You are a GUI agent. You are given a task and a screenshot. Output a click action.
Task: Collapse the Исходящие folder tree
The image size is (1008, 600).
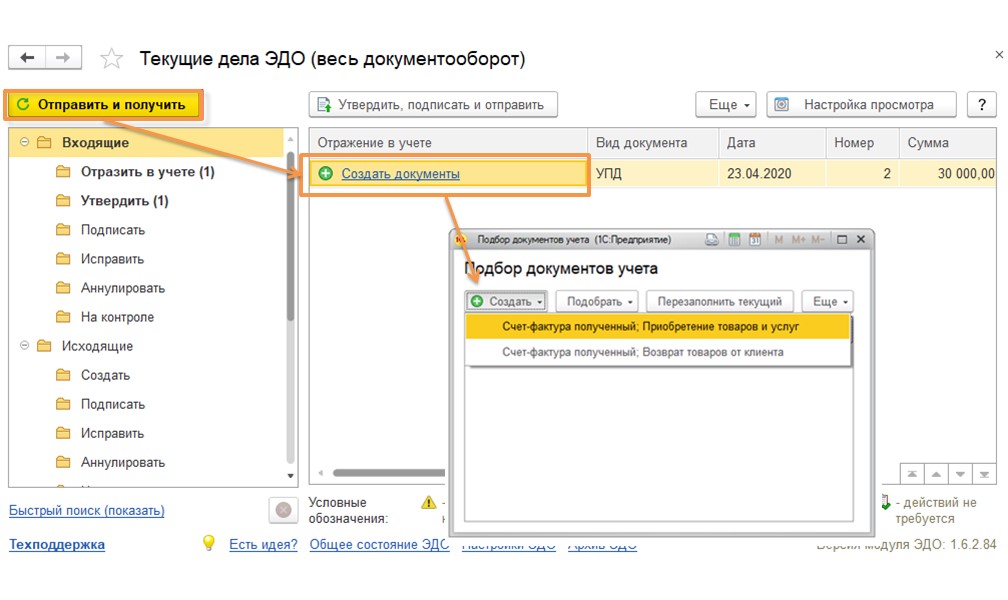pyautogui.click(x=24, y=346)
